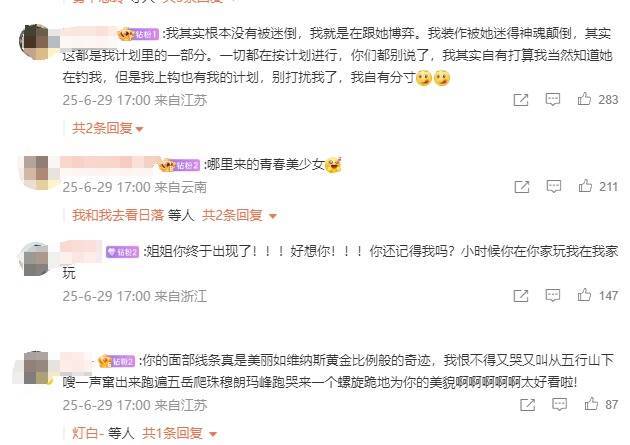Reply to the 姐姐你终于出现了 comment
The image size is (630, 445).
[552, 296]
